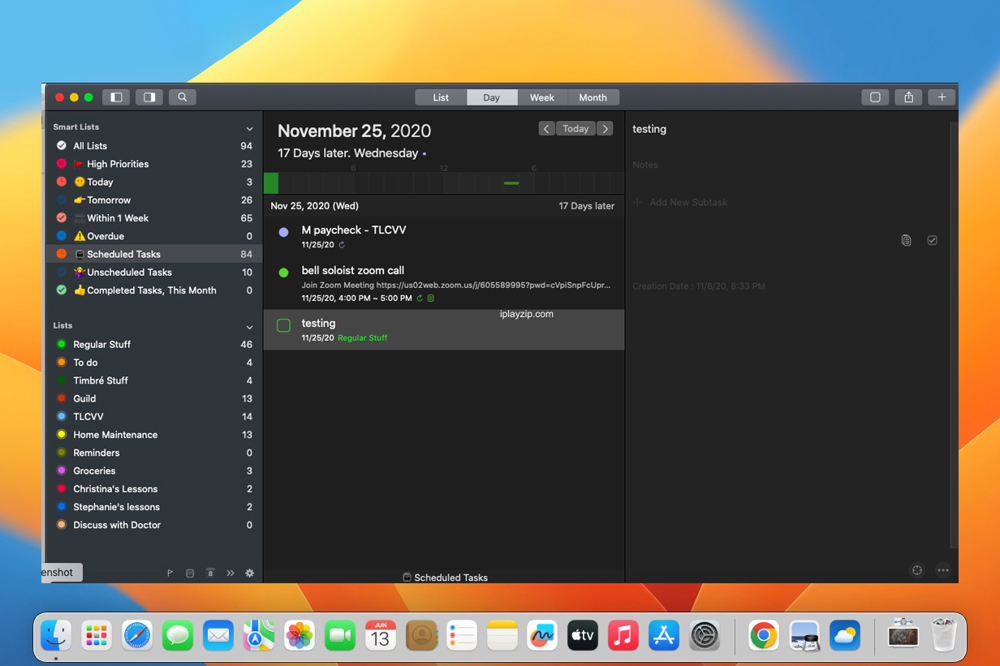Add a new task with plus icon
This screenshot has width=1000, height=666.
(942, 97)
